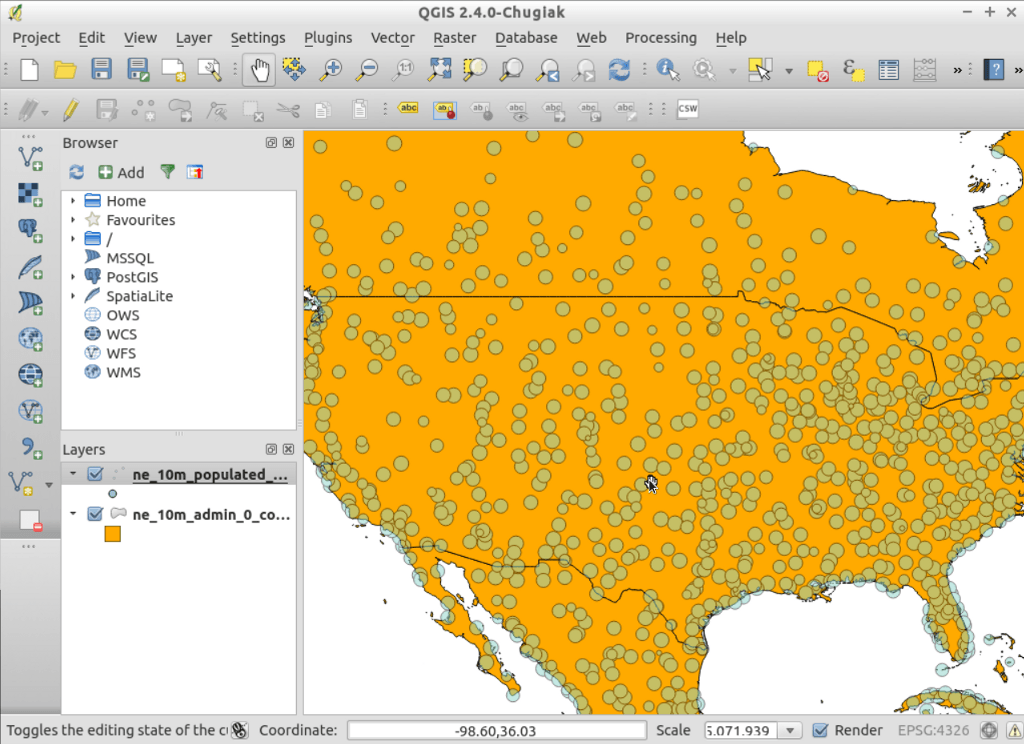
Task: Click the EPSG:4326 projection label
Action: coord(935,730)
